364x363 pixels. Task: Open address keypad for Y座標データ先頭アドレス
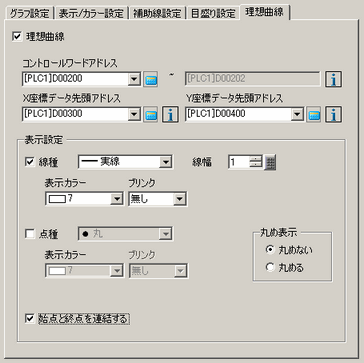click(313, 115)
